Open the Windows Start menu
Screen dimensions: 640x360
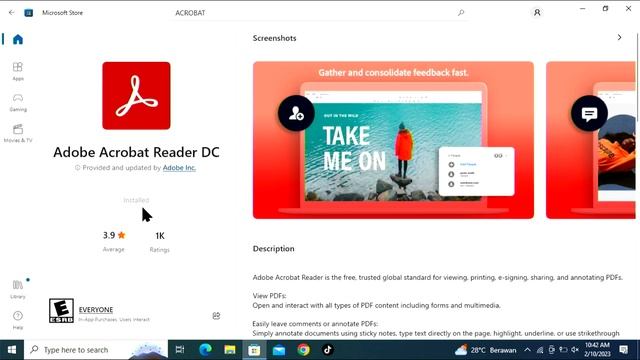point(12,350)
